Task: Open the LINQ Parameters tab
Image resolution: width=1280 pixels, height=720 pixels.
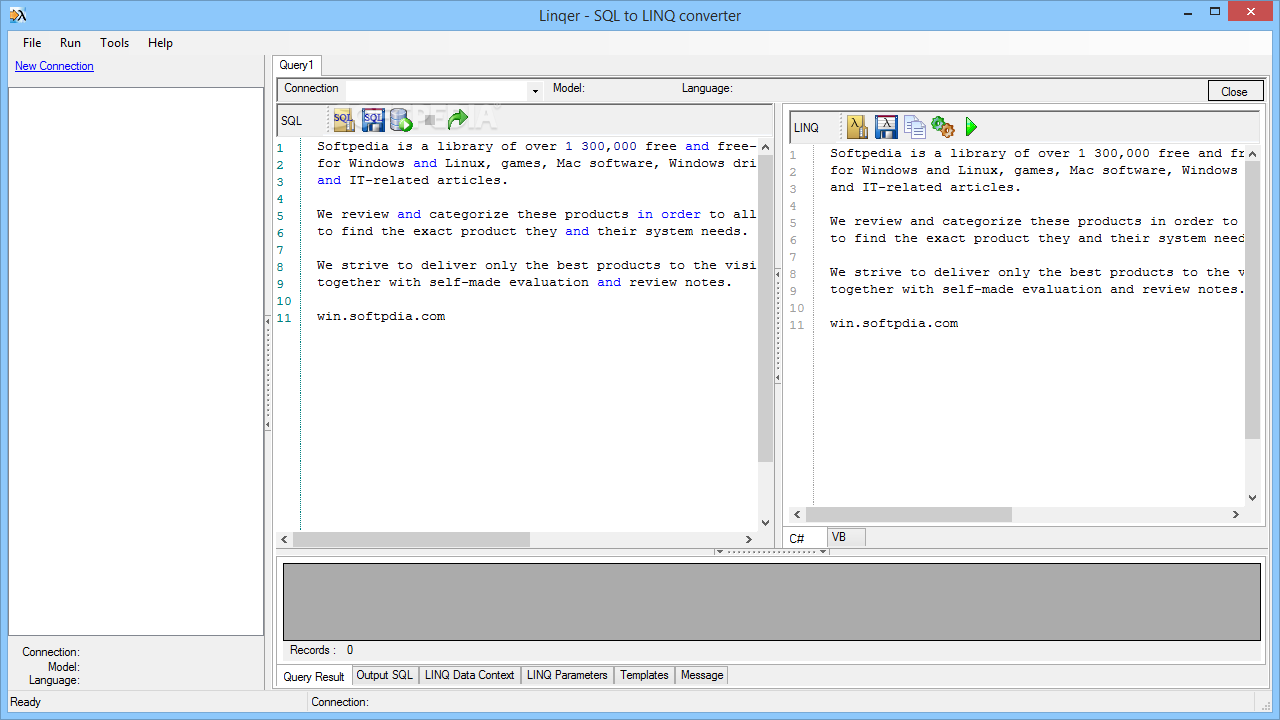Action: tap(567, 675)
